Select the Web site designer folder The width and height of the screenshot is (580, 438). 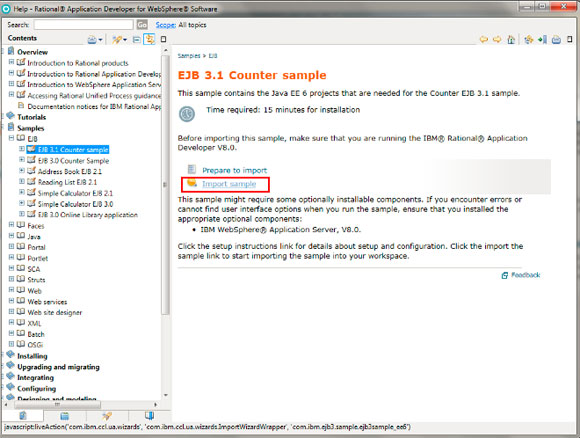[55, 313]
